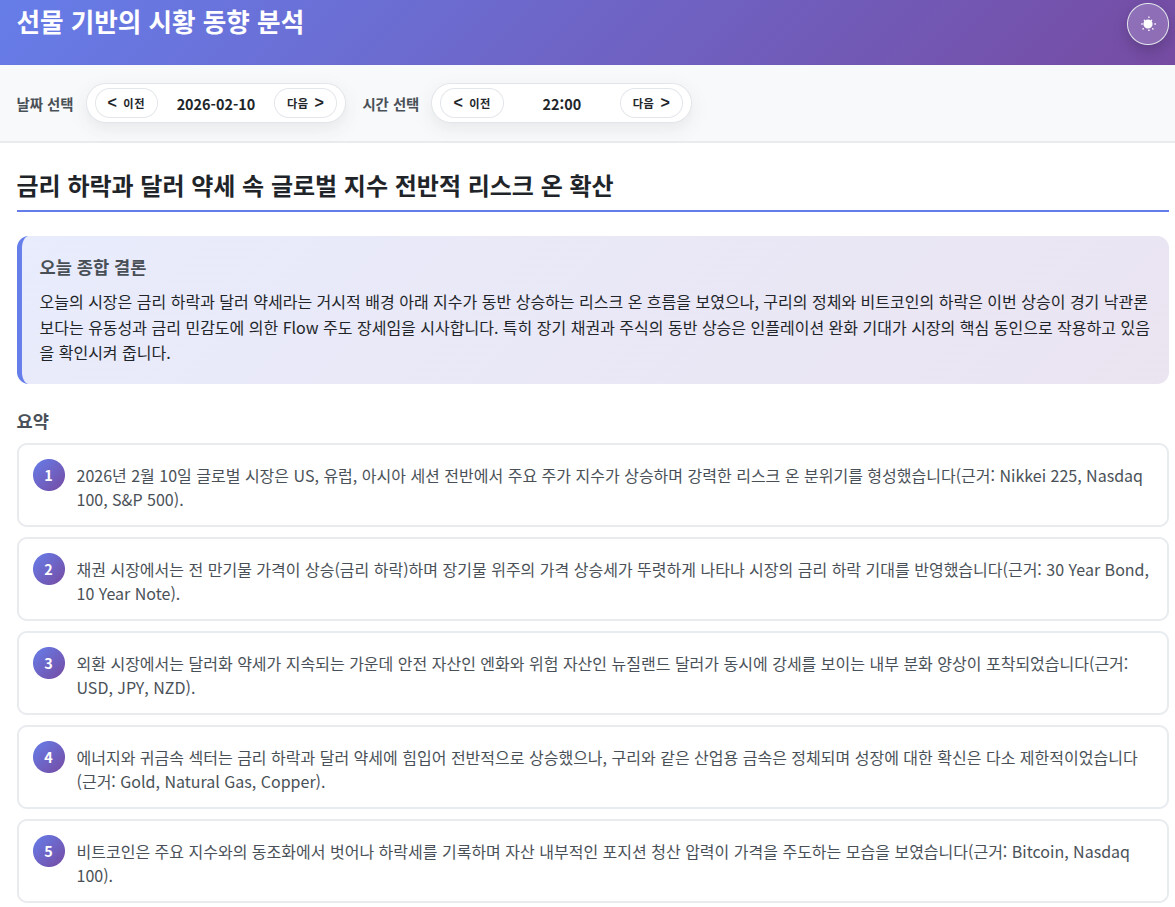Toggle the dark mode theme button
The width and height of the screenshot is (1175, 907).
pyautogui.click(x=1147, y=24)
